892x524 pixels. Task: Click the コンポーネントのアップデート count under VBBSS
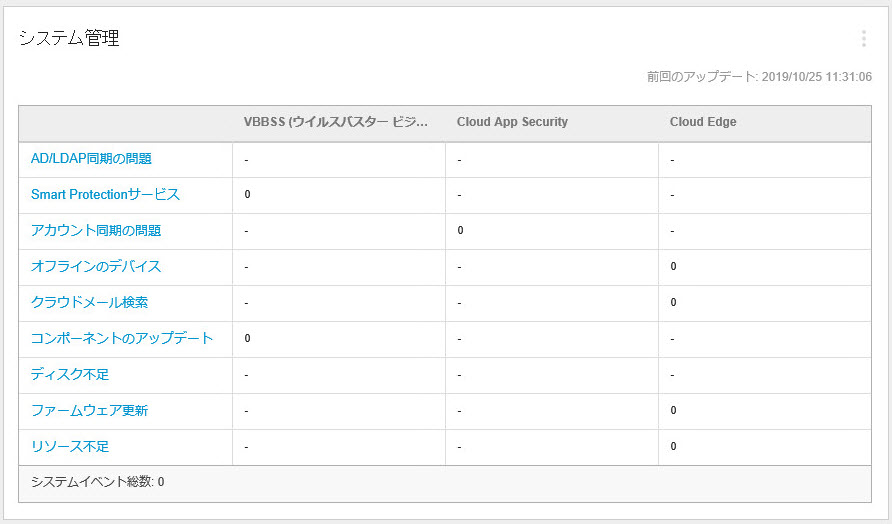(247, 339)
